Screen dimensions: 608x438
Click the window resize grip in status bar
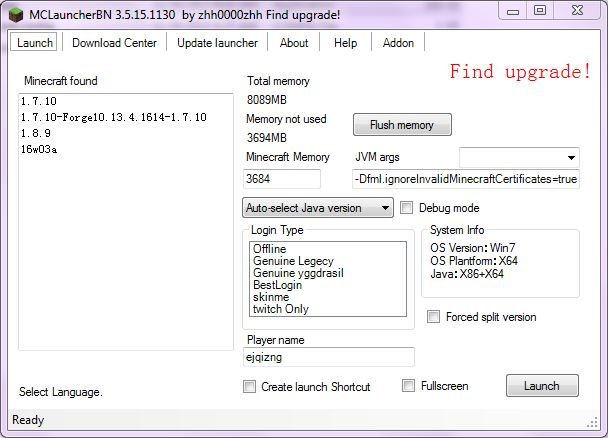593,423
